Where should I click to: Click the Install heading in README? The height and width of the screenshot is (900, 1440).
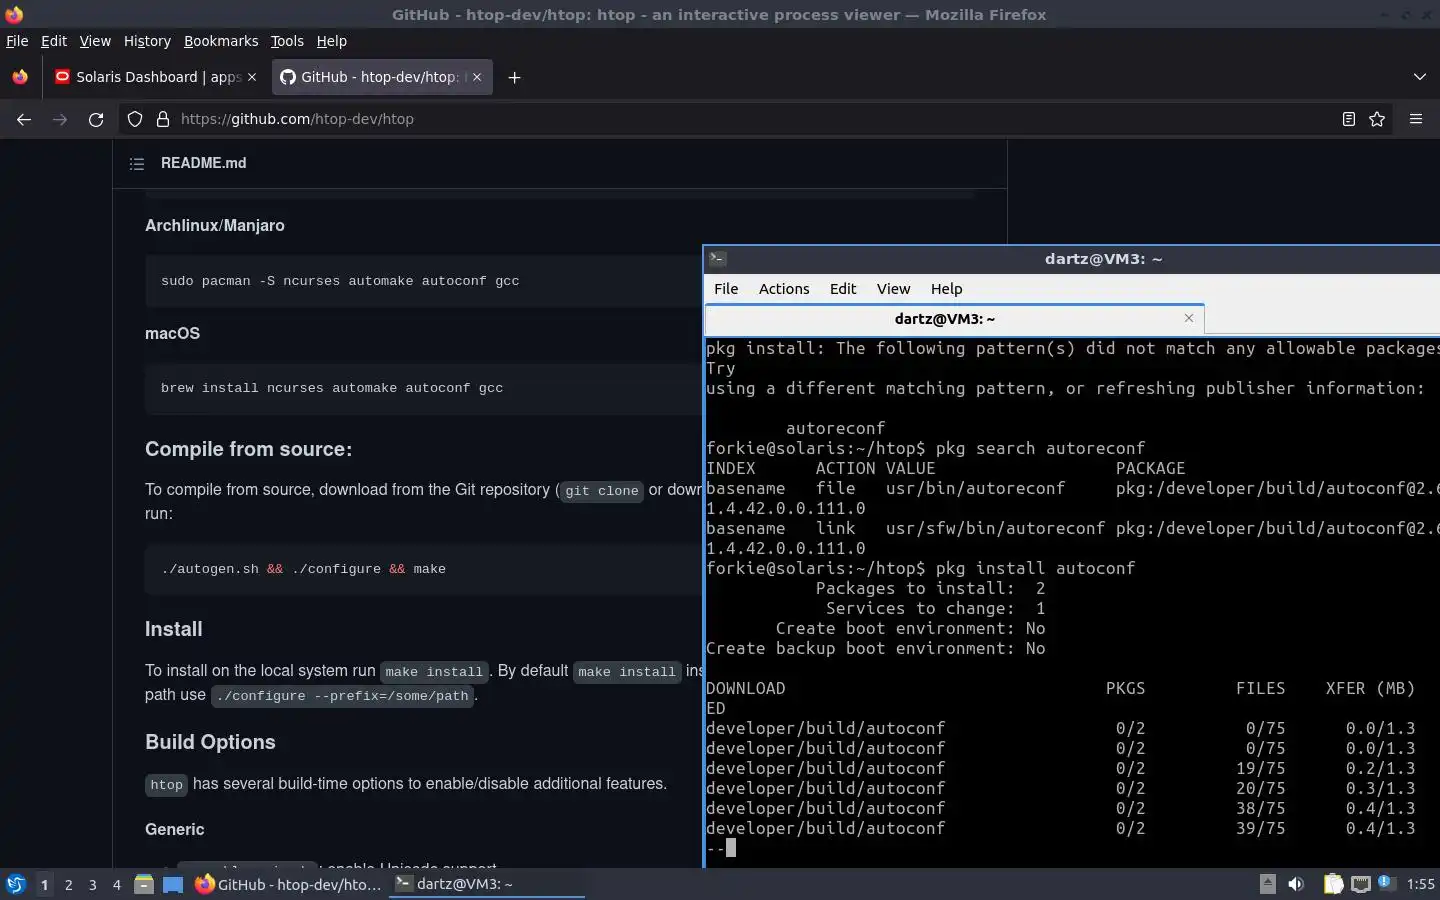pos(173,629)
